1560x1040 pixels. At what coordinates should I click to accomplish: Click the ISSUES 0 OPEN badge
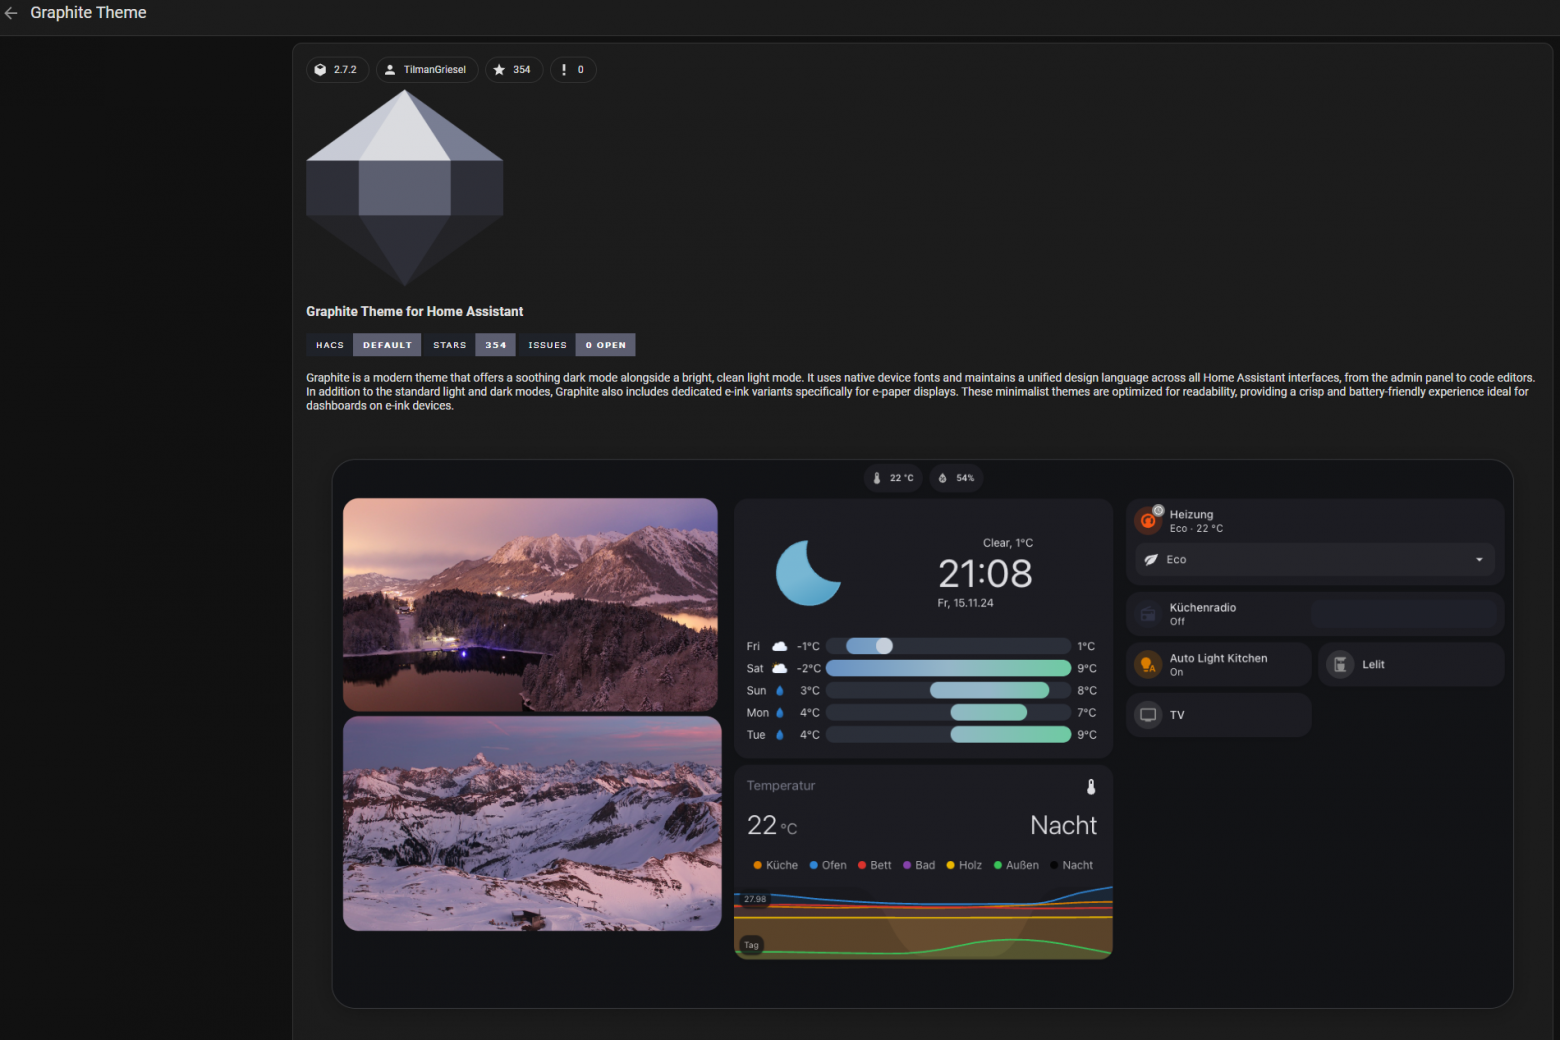[576, 345]
